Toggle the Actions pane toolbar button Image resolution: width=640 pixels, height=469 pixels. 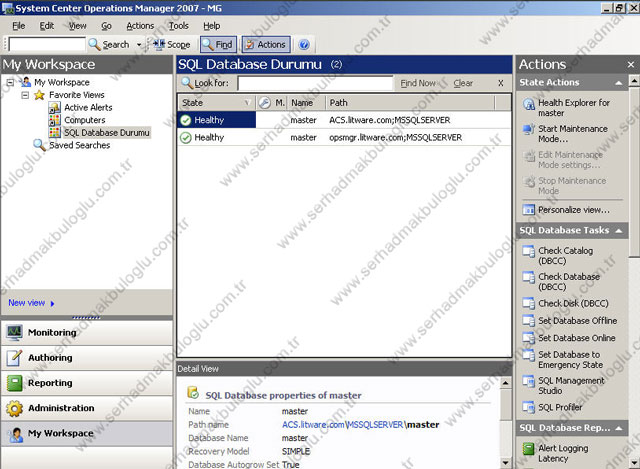tap(265, 45)
